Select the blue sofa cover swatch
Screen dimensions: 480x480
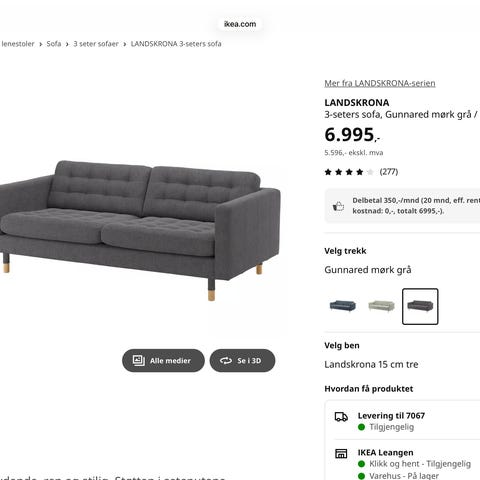(x=343, y=306)
